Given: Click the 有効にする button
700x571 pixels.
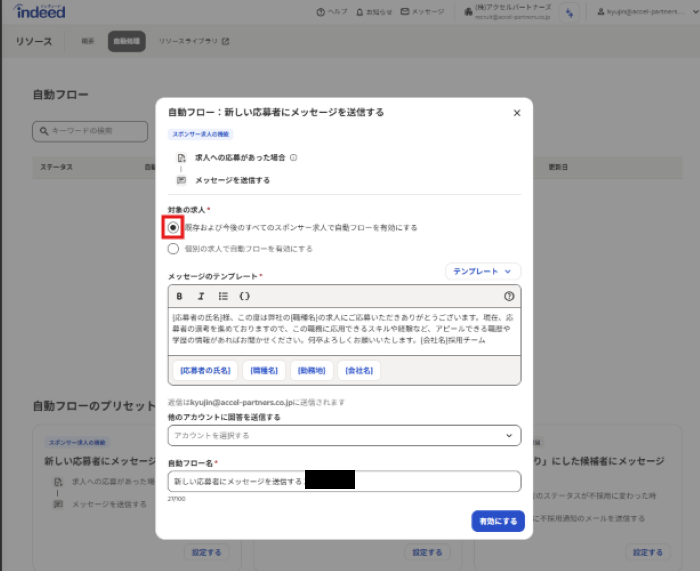Looking at the screenshot, I should [497, 521].
